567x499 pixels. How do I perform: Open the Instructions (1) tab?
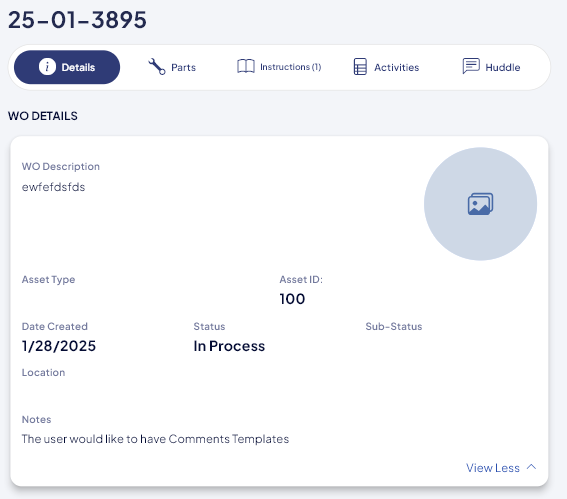click(279, 67)
